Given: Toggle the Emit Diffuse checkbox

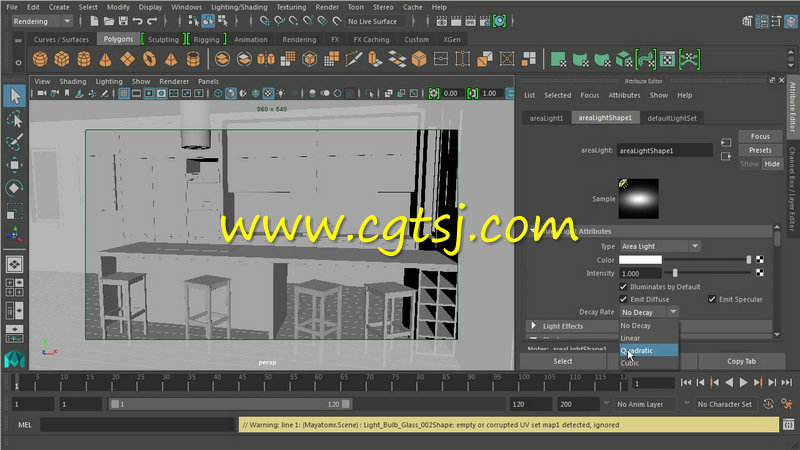Looking at the screenshot, I should click(x=623, y=299).
